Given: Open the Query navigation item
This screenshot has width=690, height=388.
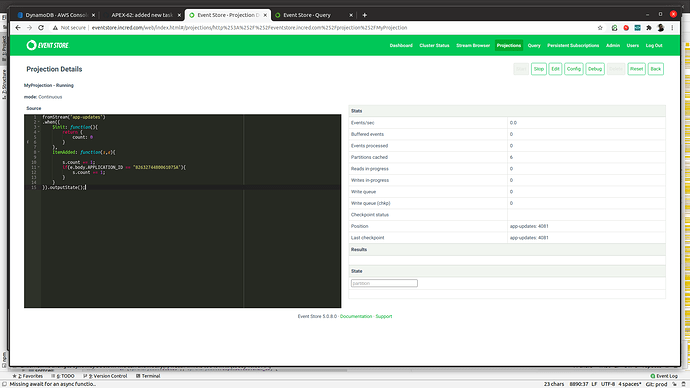Looking at the screenshot, I should (x=534, y=45).
